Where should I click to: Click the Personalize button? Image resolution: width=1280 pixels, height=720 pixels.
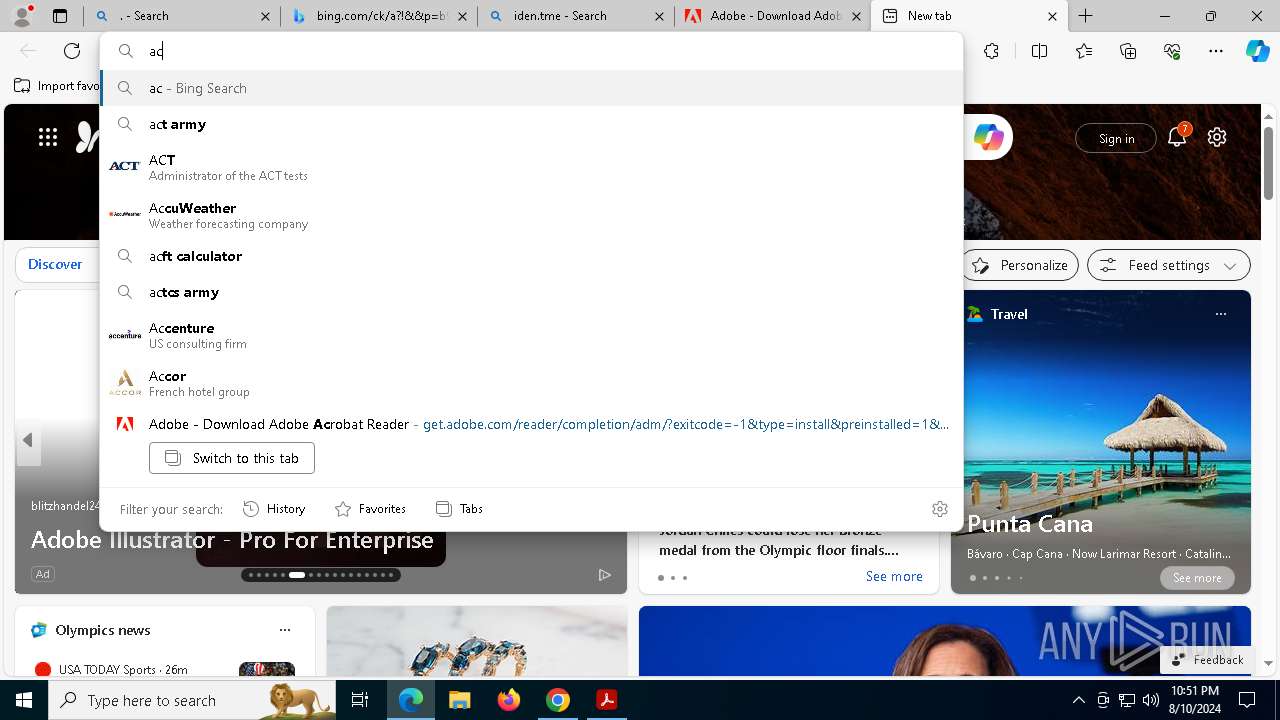pyautogui.click(x=1020, y=265)
